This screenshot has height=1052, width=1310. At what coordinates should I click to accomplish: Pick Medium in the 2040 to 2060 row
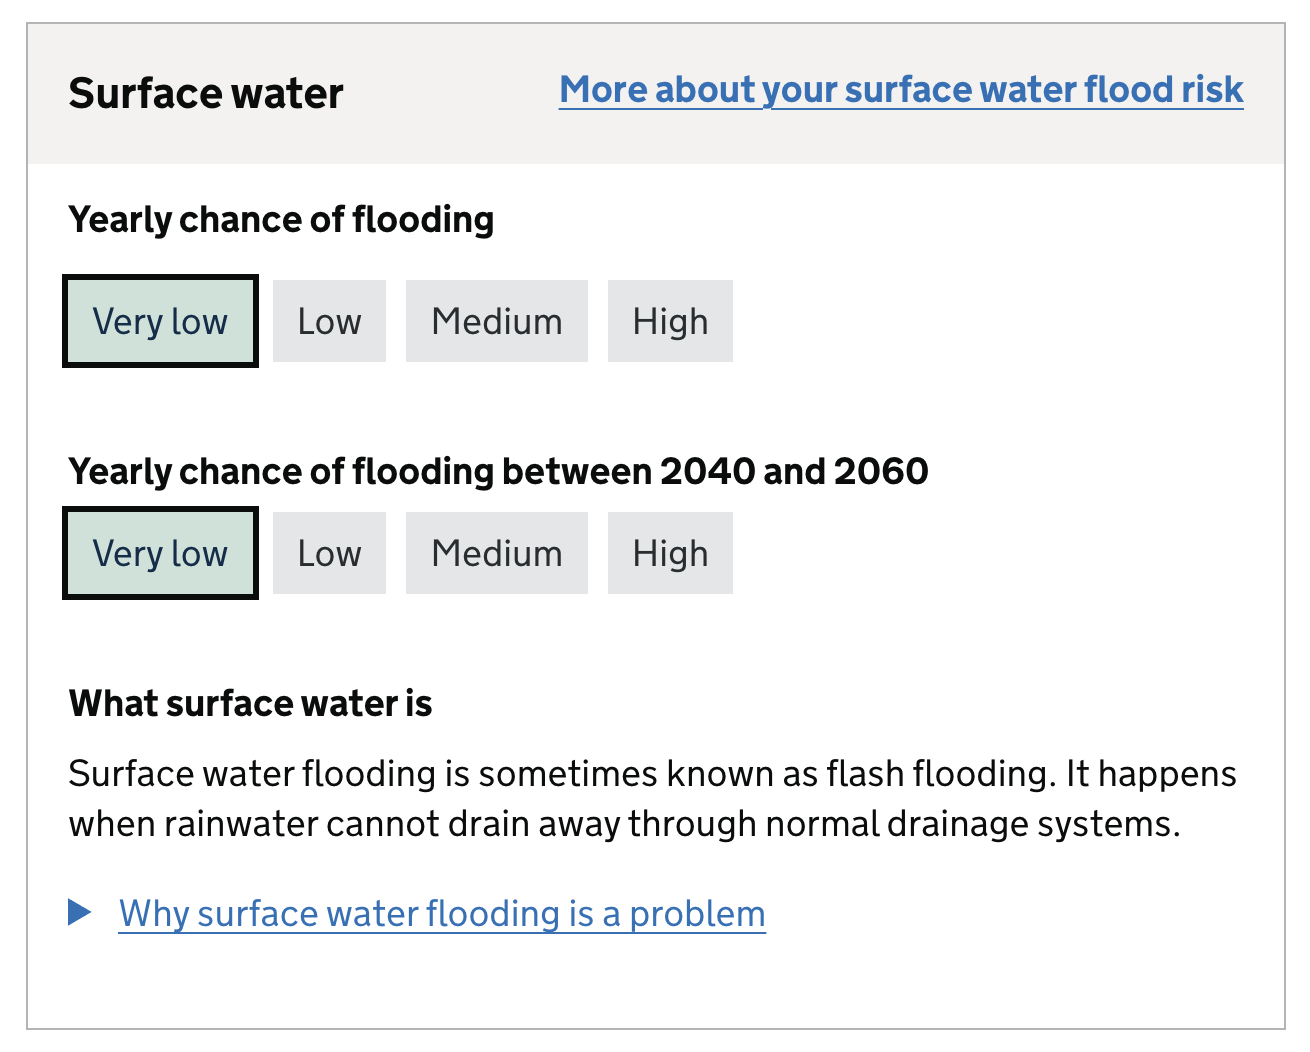[x=496, y=554]
